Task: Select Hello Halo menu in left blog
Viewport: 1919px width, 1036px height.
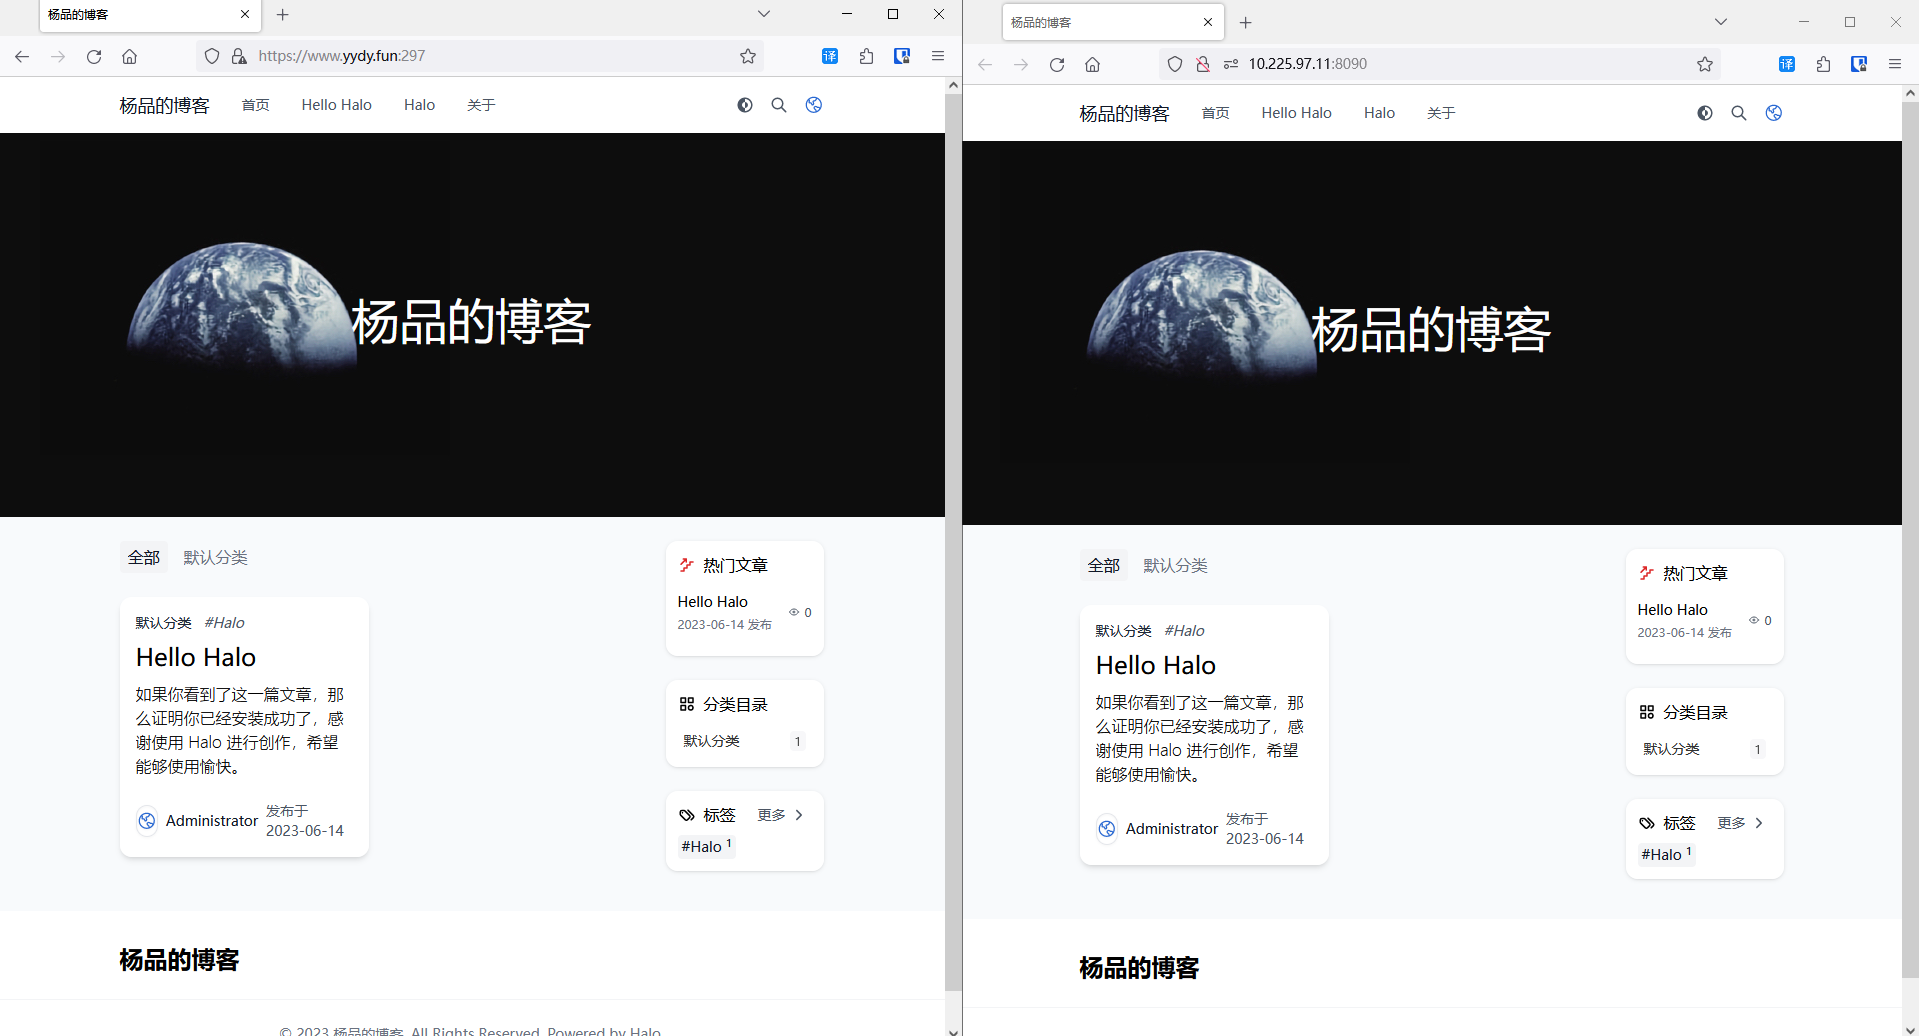Action: click(337, 105)
